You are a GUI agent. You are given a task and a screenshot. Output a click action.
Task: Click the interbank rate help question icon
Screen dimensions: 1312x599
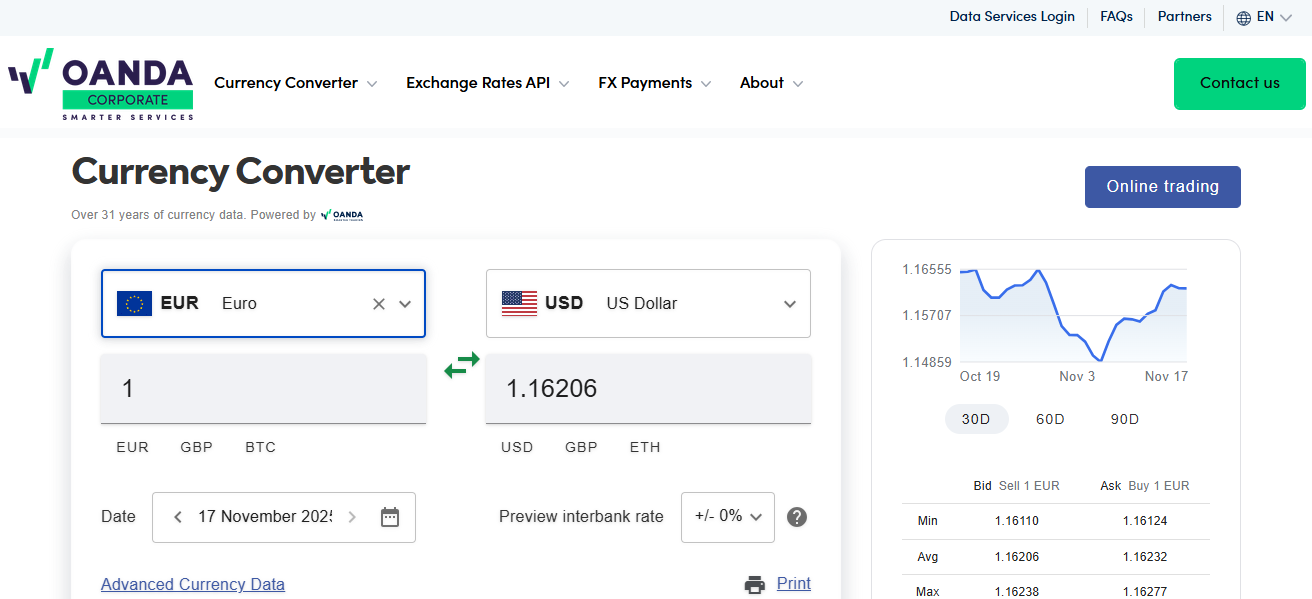(x=797, y=517)
